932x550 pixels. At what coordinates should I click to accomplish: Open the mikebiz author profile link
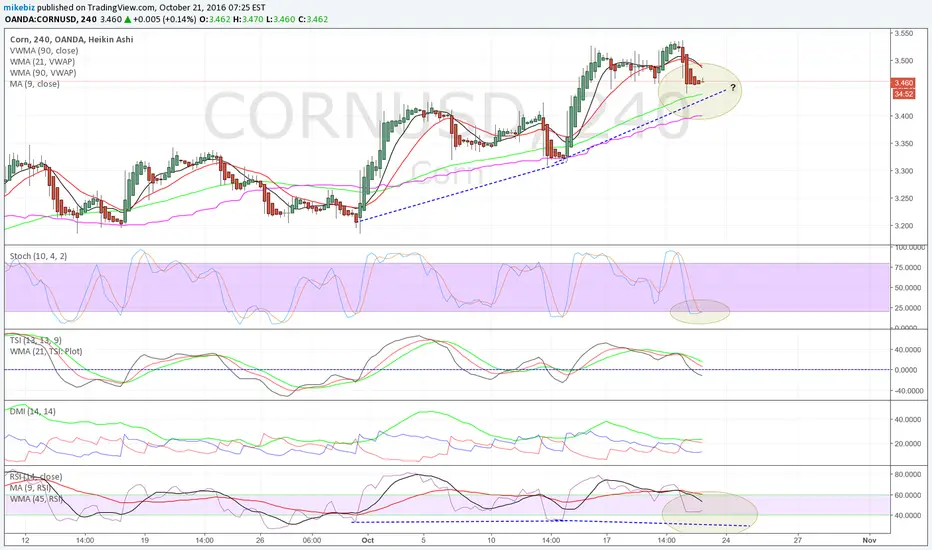coord(18,8)
